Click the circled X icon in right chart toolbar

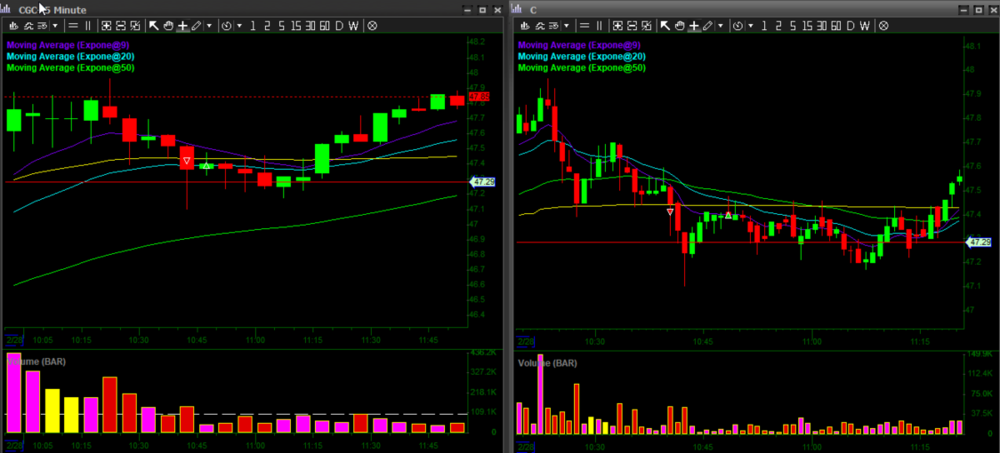click(883, 25)
